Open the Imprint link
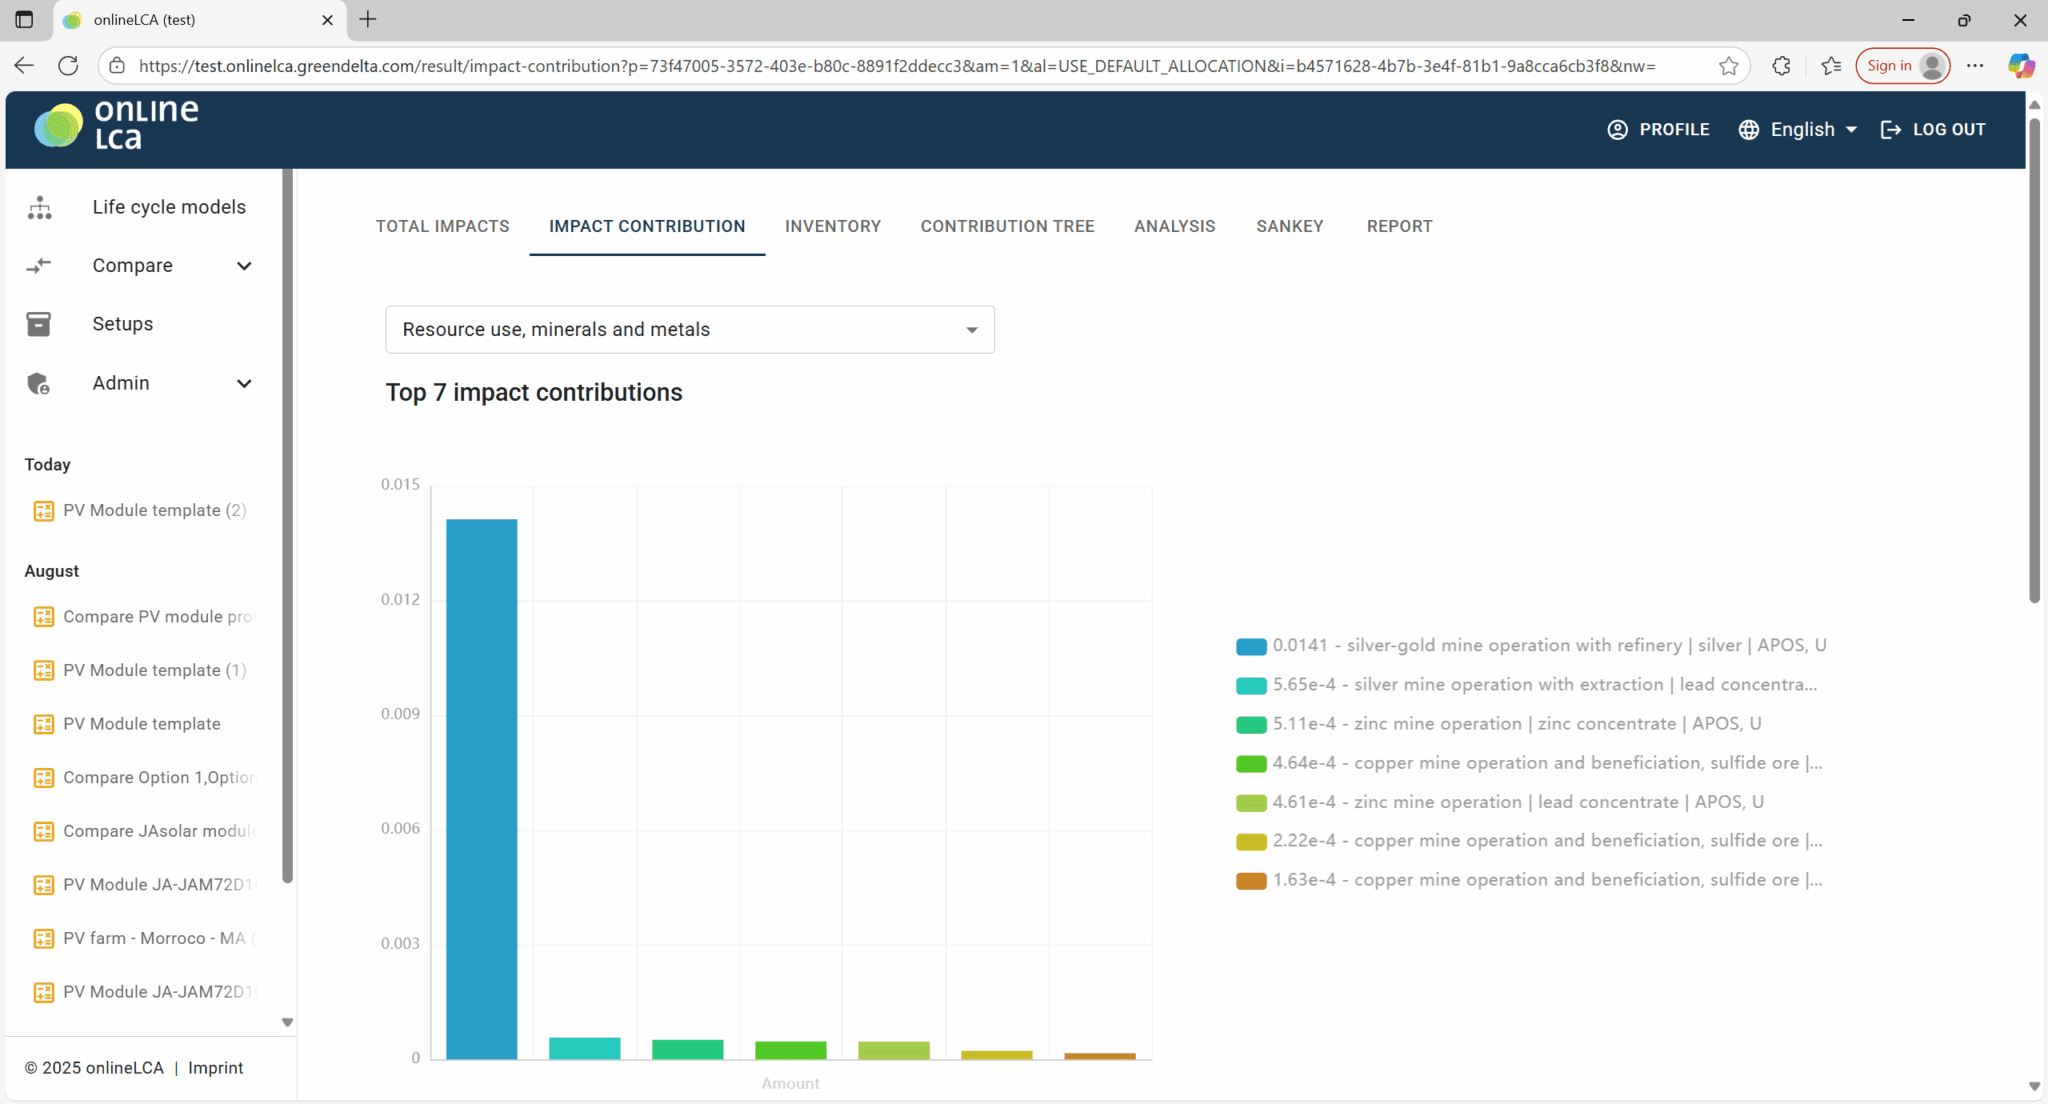This screenshot has height=1104, width=2048. (215, 1068)
